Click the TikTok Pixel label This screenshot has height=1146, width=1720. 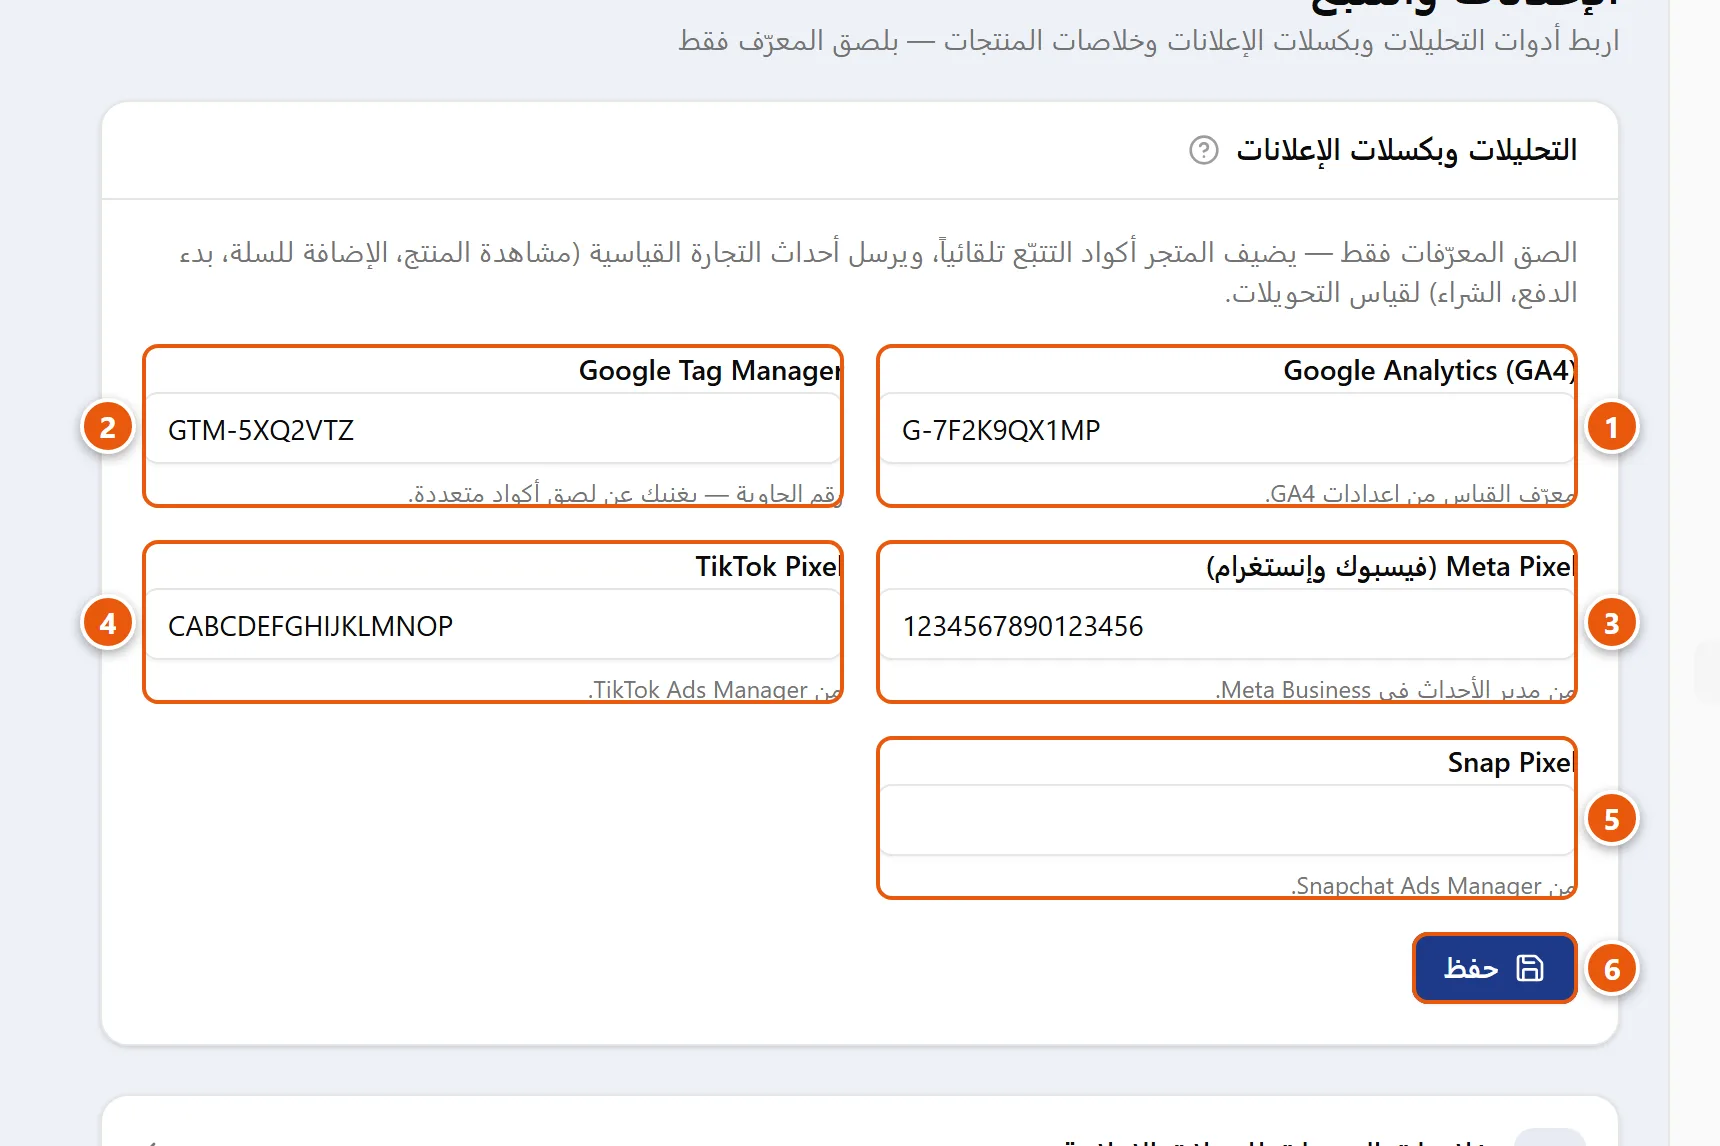[768, 567]
